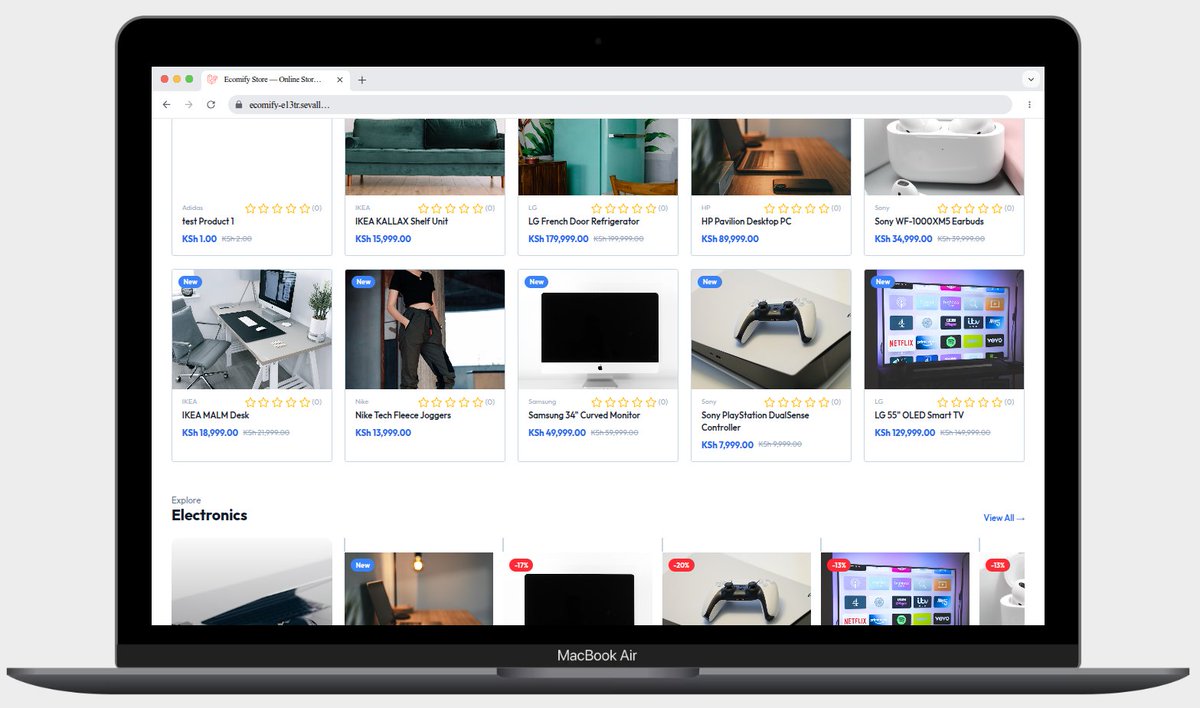Open the browser three-dot menu
Viewport: 1200px width, 708px height.
pyautogui.click(x=1029, y=104)
